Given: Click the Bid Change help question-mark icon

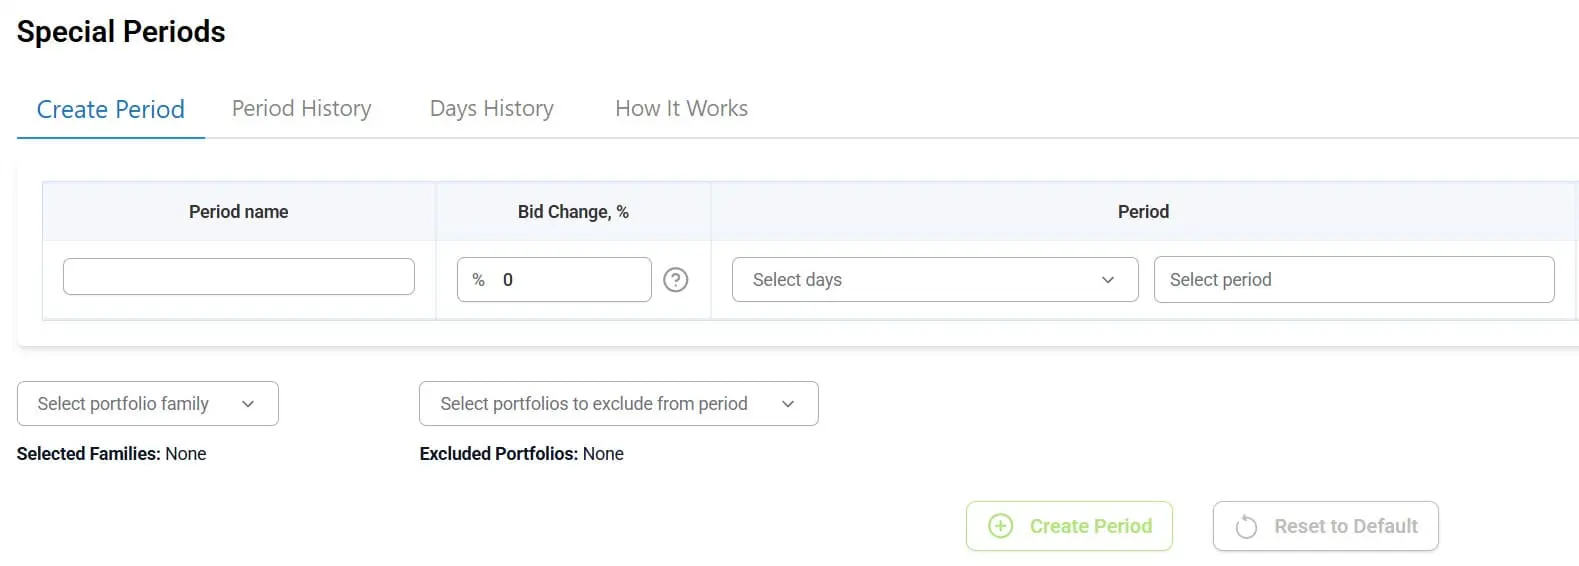Looking at the screenshot, I should (x=676, y=280).
